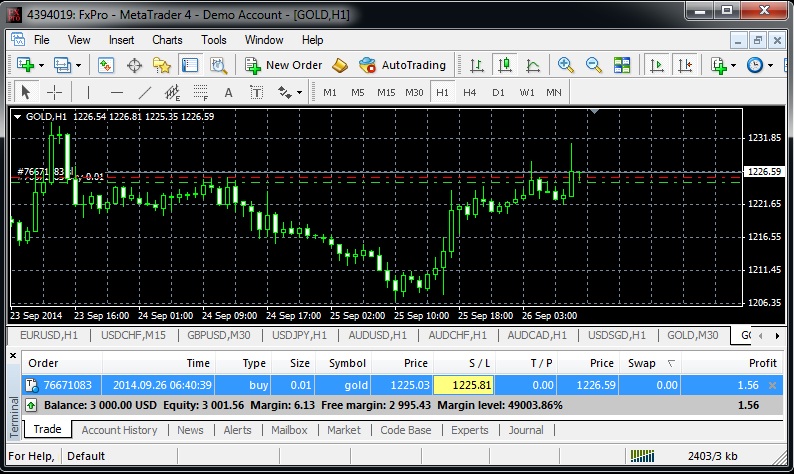Pick the trendline drawing tool
This screenshot has height=474, width=794.
coord(144,92)
